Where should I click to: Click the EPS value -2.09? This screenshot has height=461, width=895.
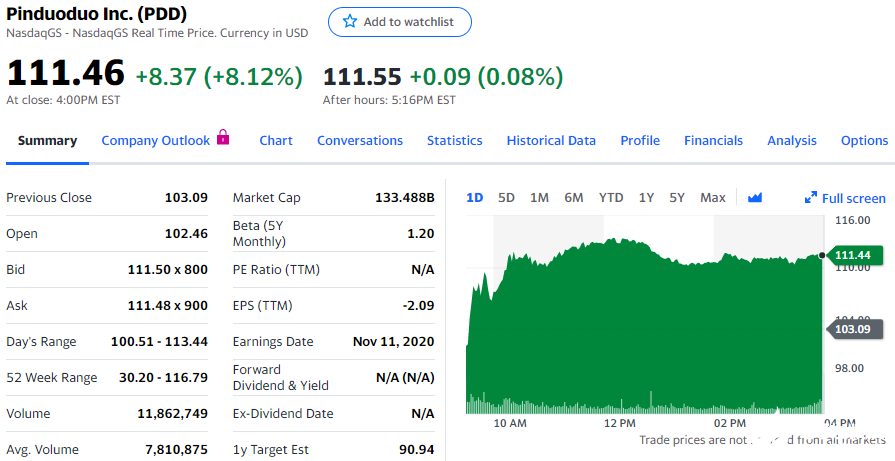[418, 305]
